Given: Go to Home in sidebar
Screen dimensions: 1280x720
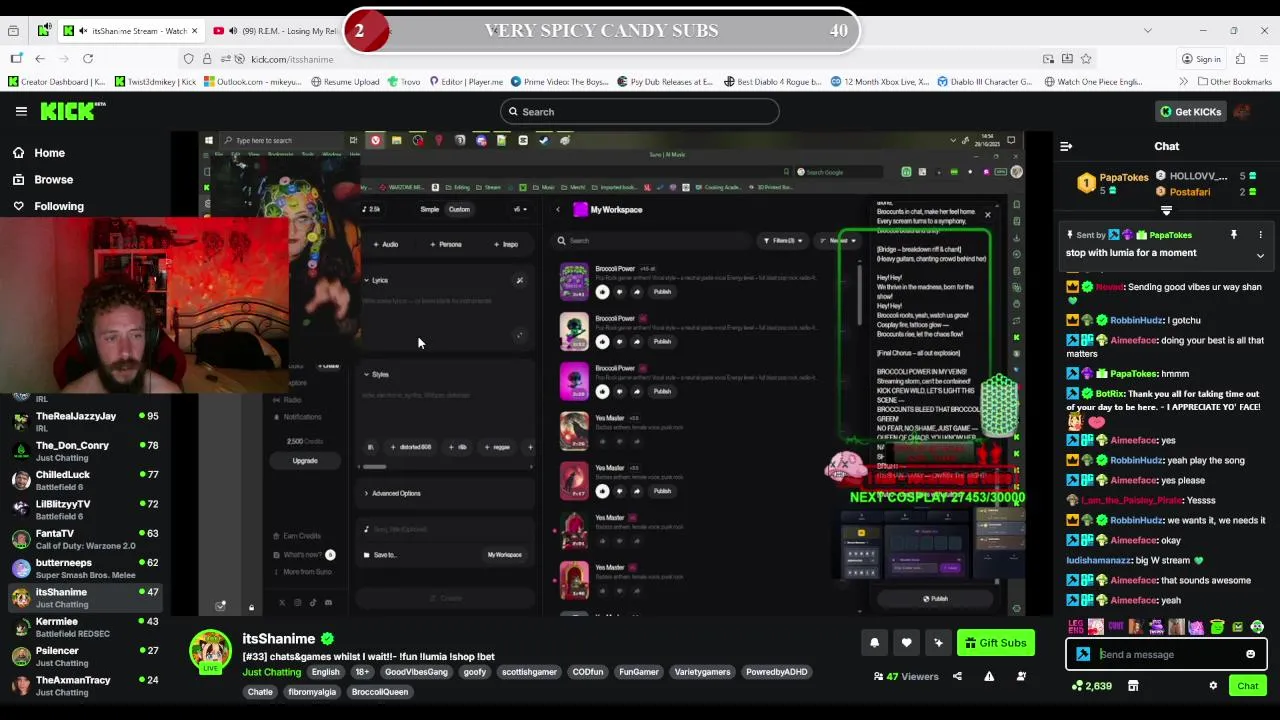Looking at the screenshot, I should (x=38, y=153).
